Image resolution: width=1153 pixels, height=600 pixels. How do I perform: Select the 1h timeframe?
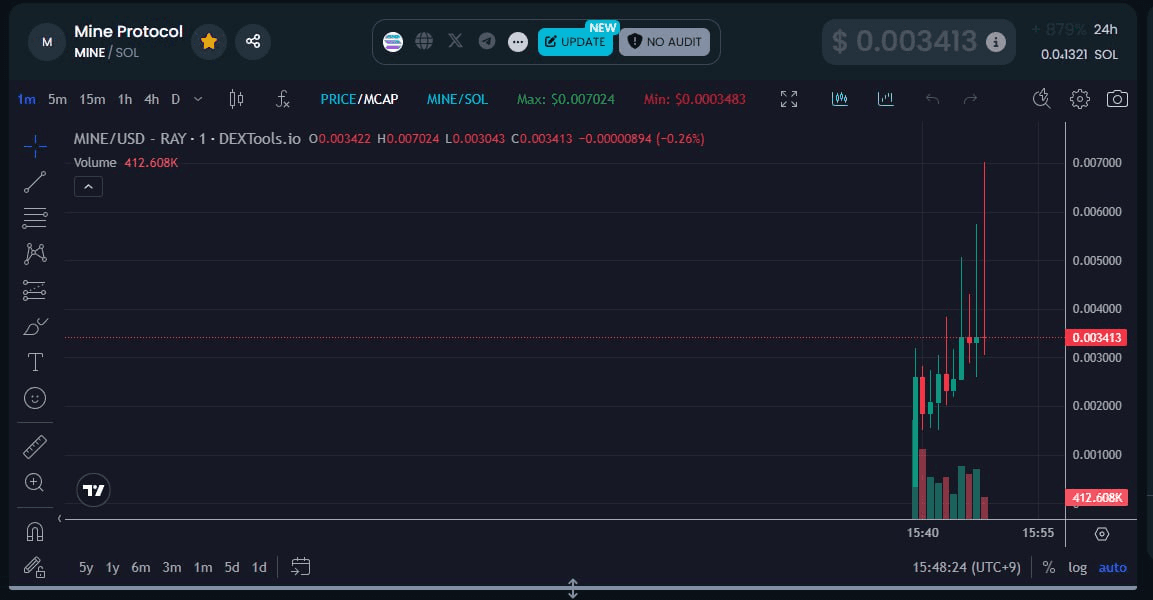point(125,99)
